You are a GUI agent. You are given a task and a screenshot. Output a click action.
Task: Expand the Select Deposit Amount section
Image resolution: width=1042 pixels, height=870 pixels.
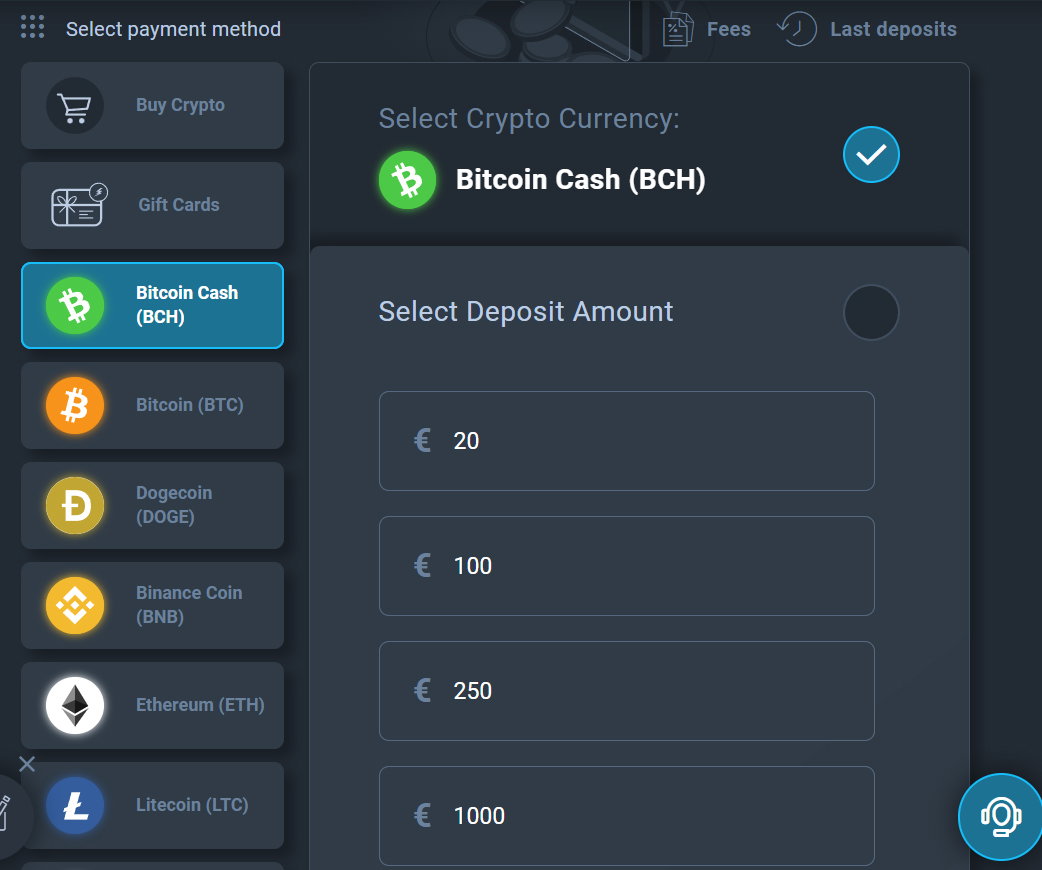[526, 312]
